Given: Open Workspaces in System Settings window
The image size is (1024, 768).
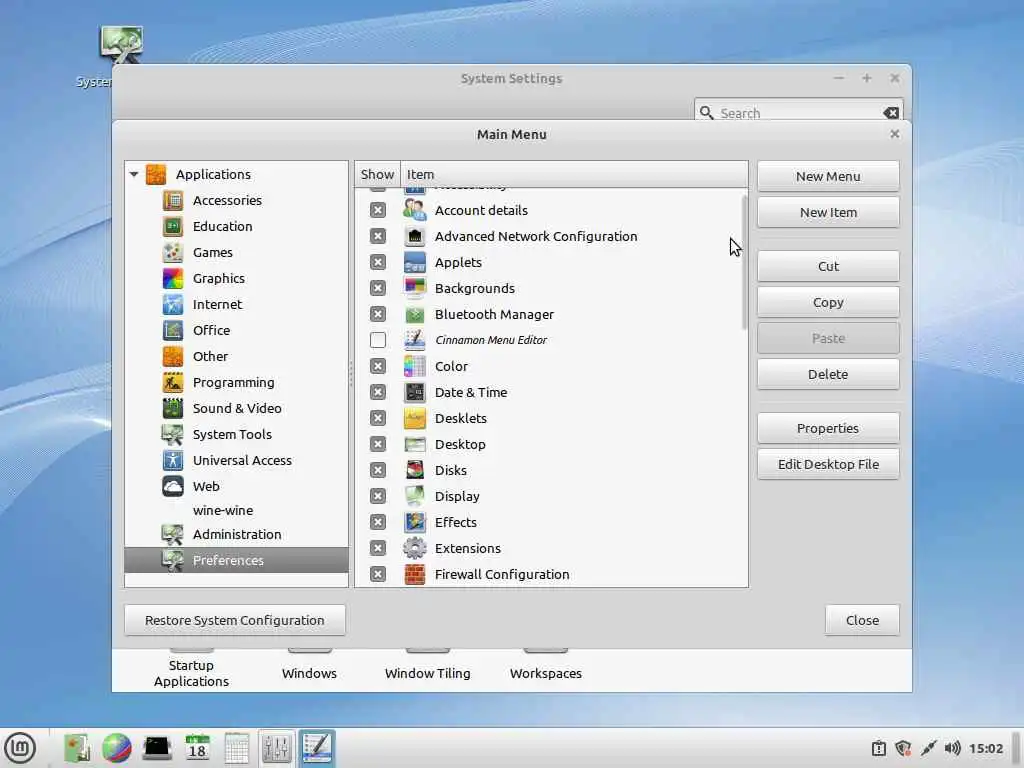Looking at the screenshot, I should tap(545, 673).
